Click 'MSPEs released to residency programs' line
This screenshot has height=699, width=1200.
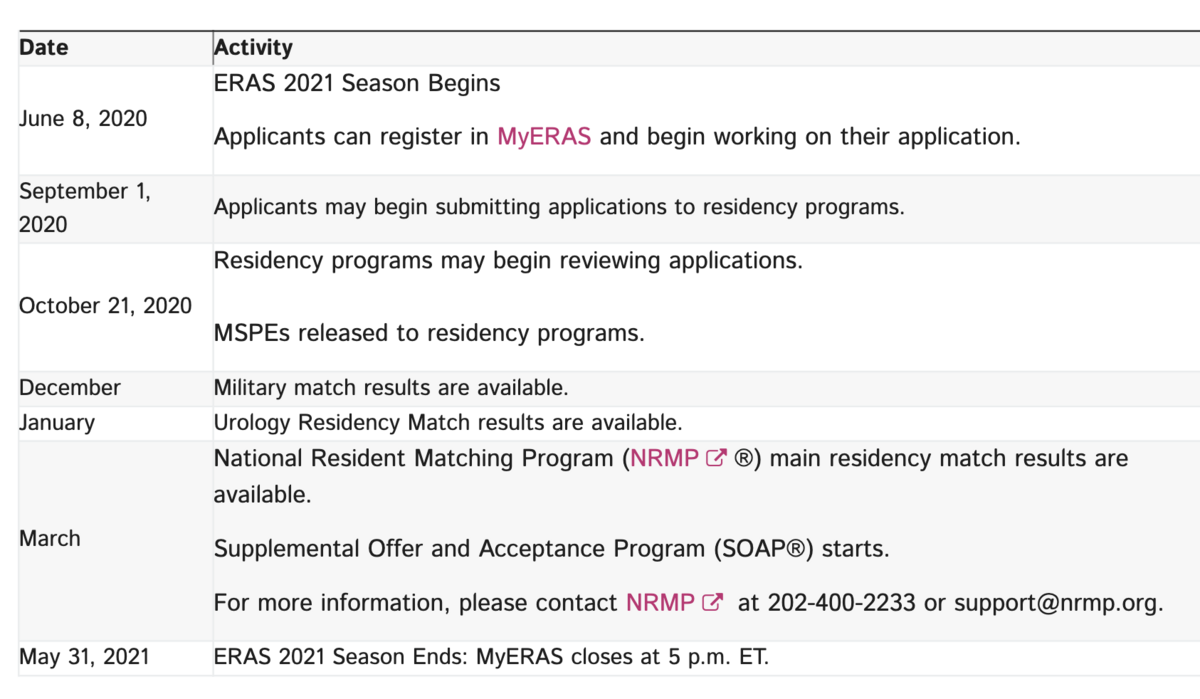pos(429,333)
